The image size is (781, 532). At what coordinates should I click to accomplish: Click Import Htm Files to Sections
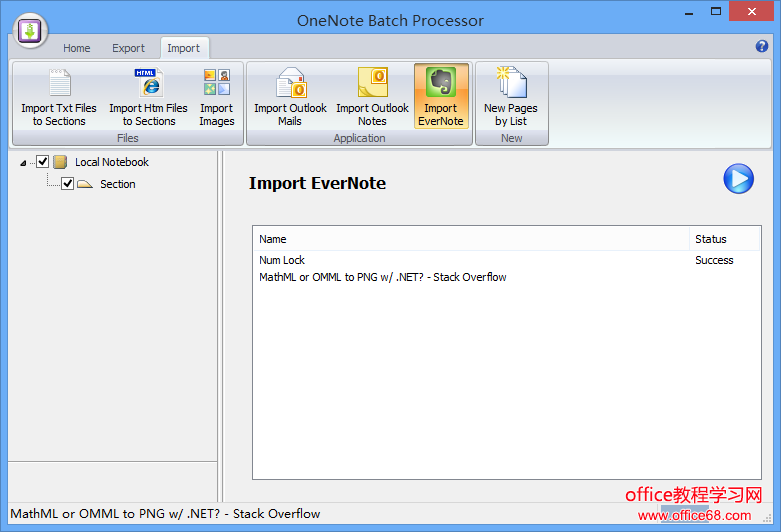click(x=148, y=97)
